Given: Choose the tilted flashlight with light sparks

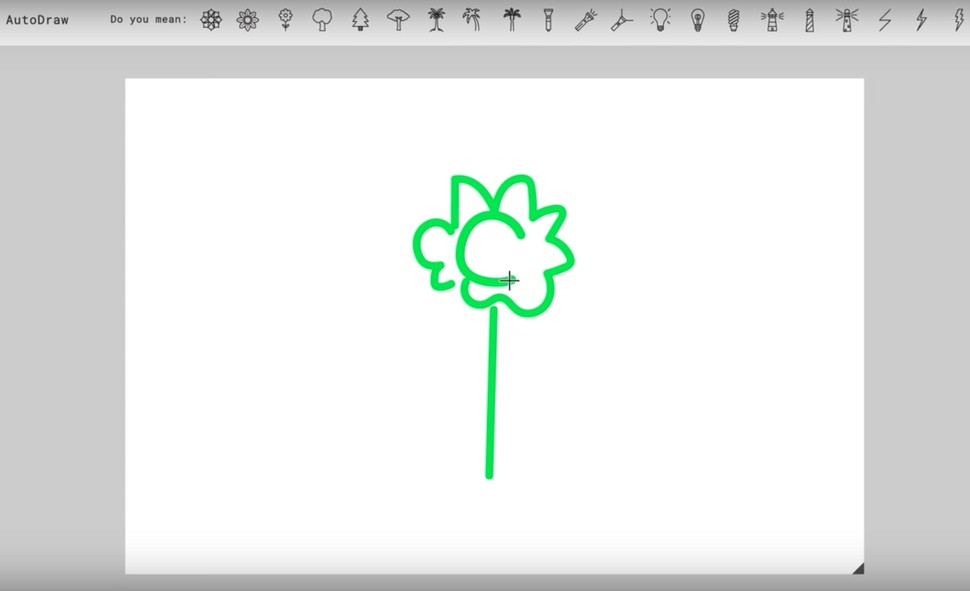Looking at the screenshot, I should tap(585, 20).
